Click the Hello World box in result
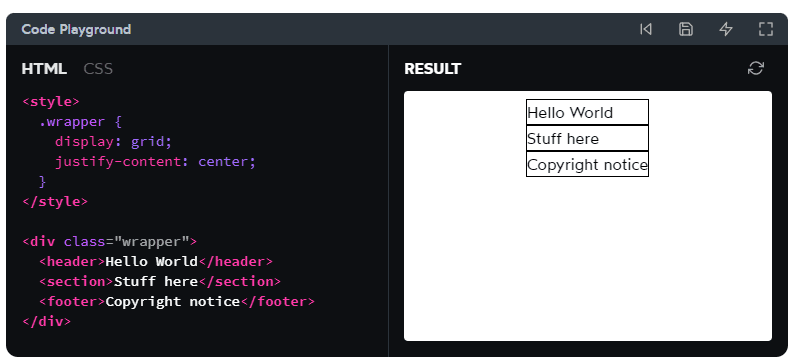This screenshot has width=793, height=363. pyautogui.click(x=587, y=112)
